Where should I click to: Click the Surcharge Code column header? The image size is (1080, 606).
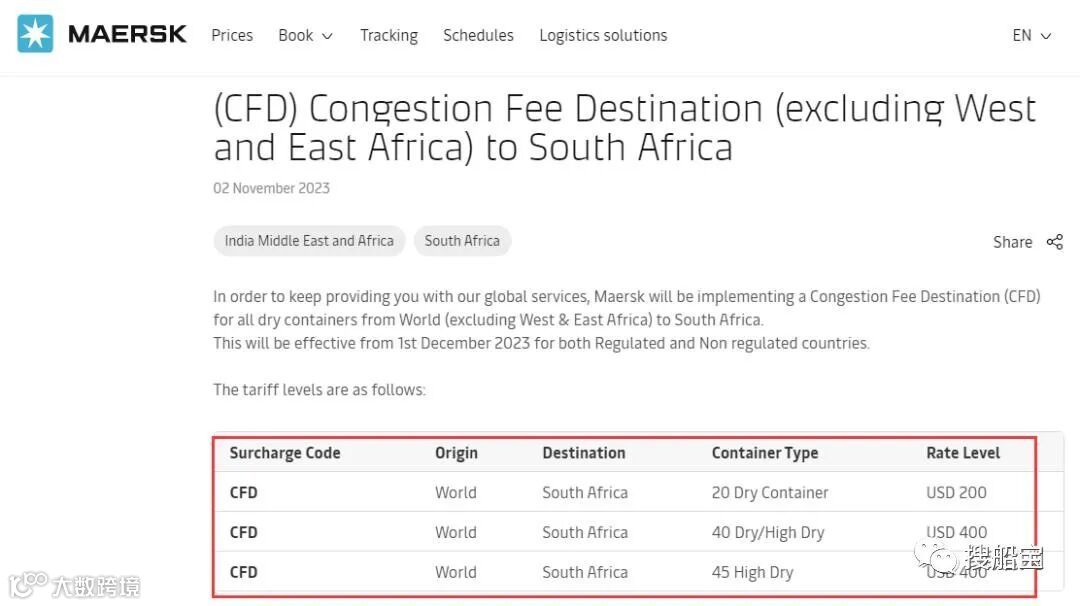point(285,453)
